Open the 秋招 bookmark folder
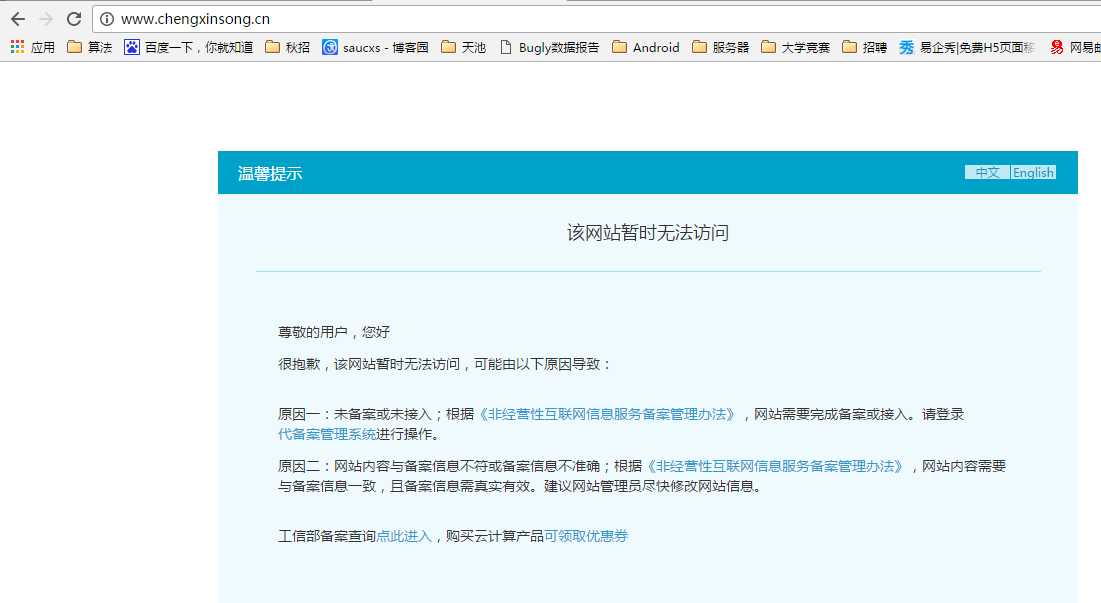1101x603 pixels. [x=287, y=47]
